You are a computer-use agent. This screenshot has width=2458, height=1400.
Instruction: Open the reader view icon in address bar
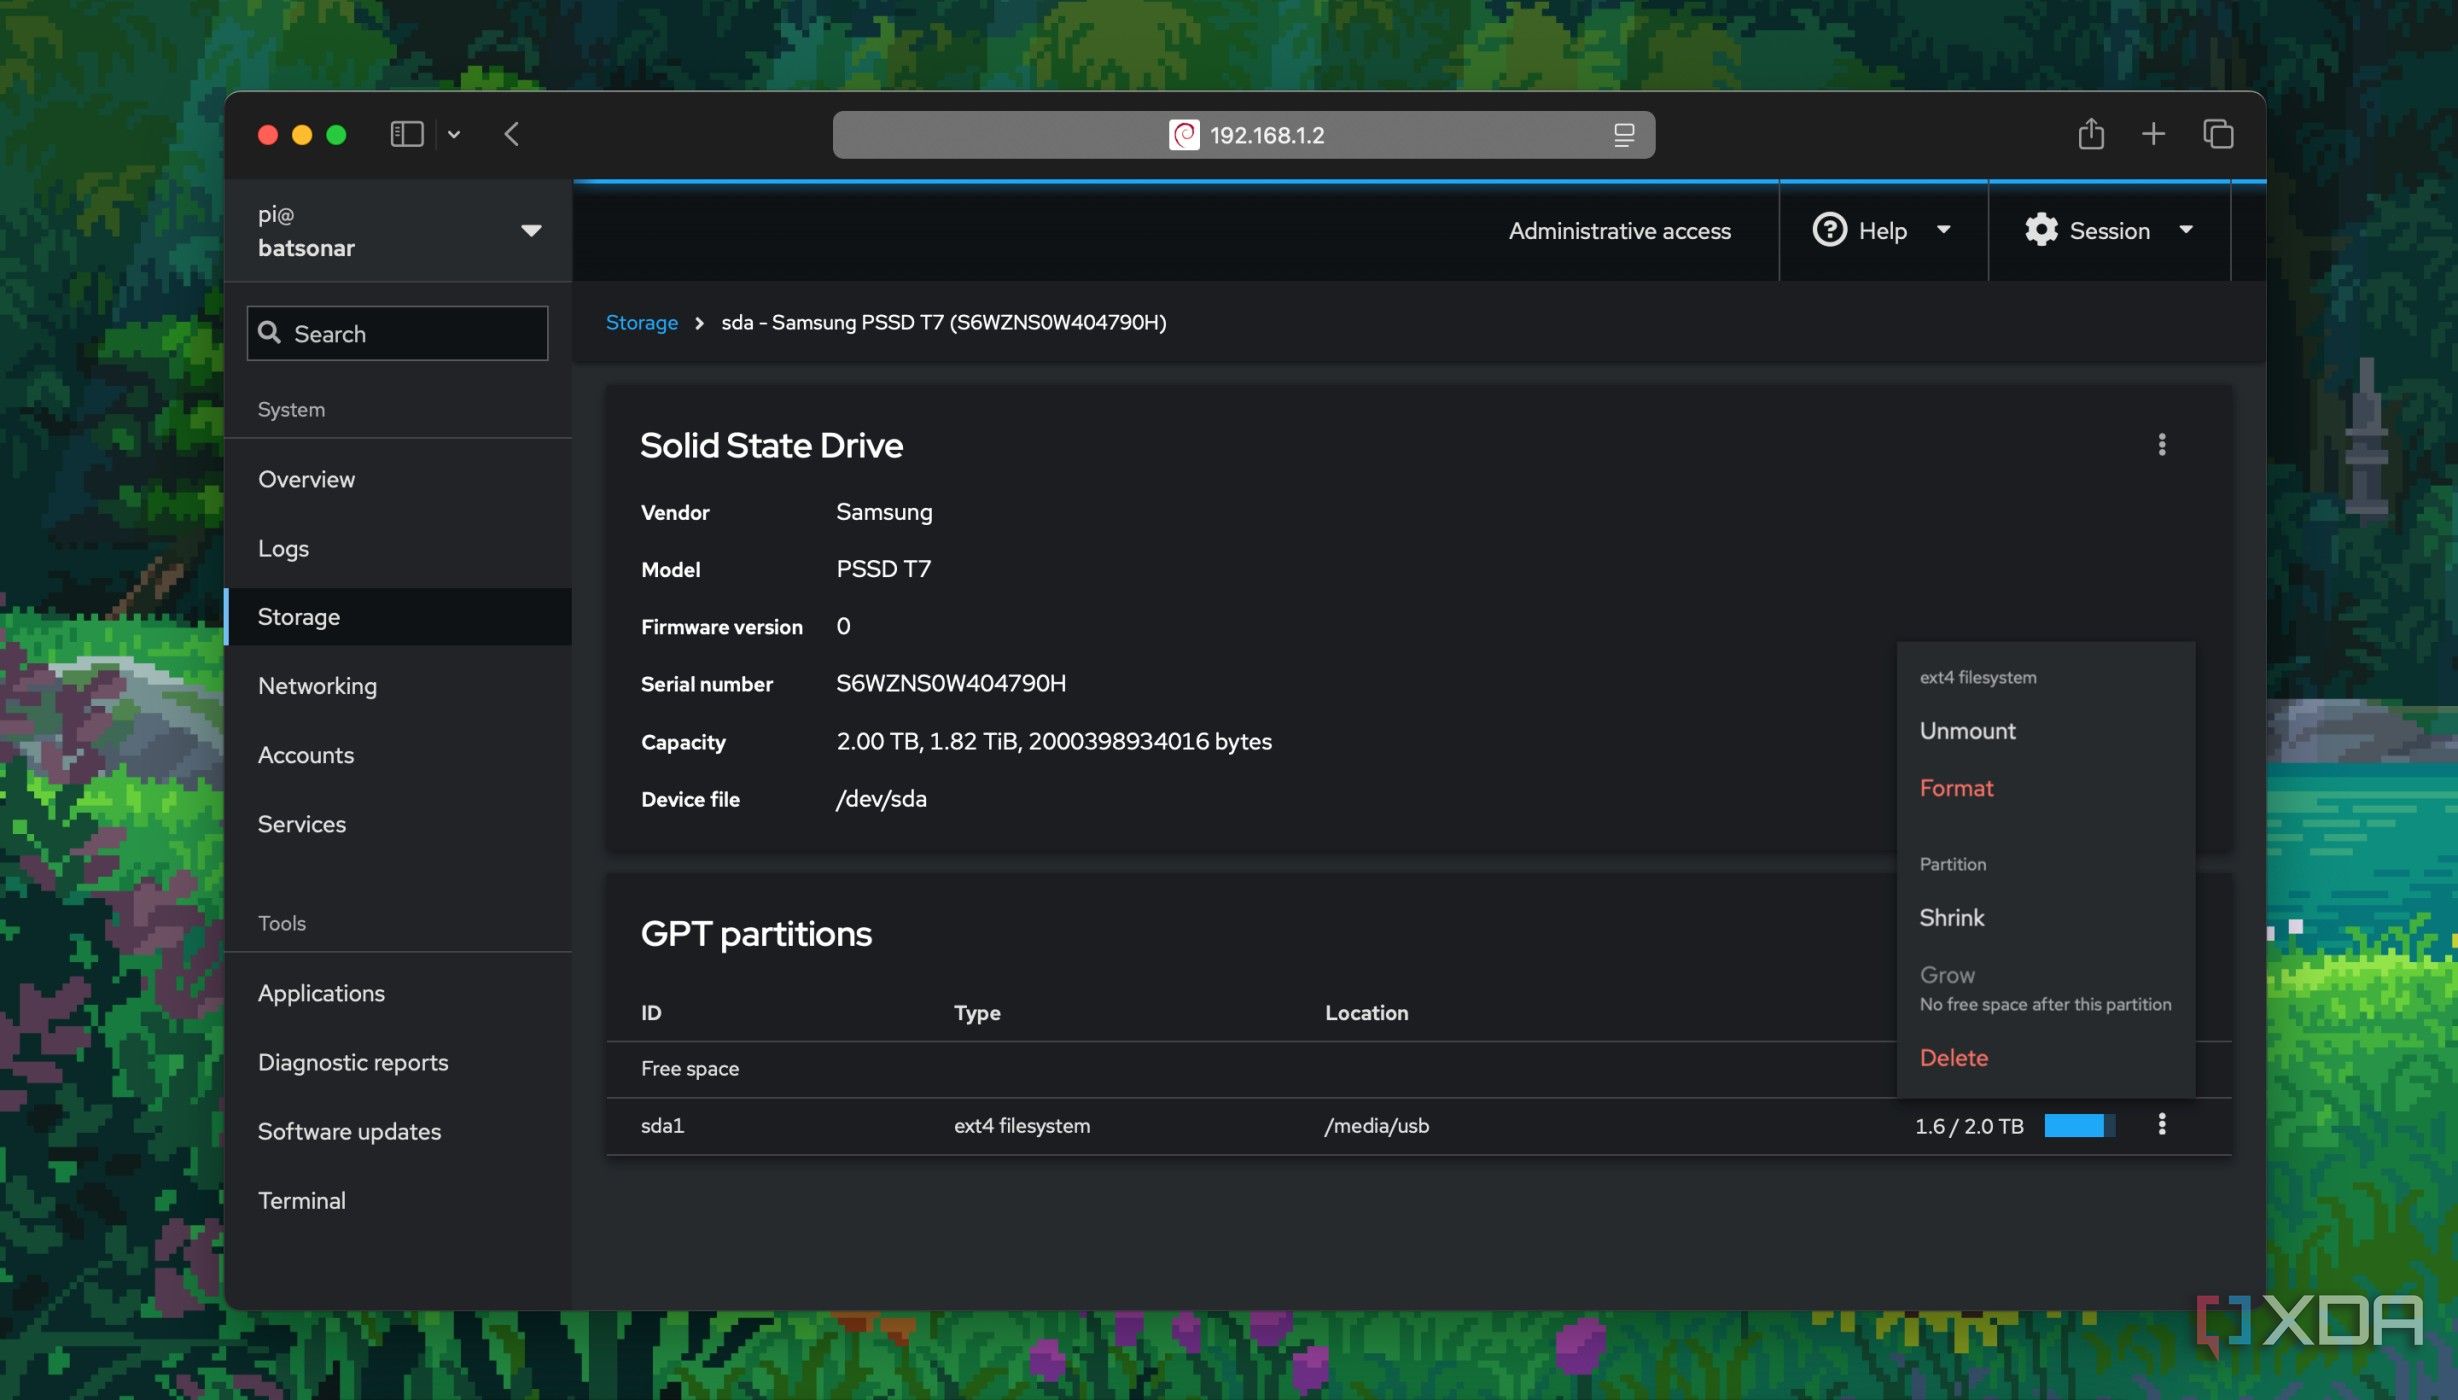click(1624, 135)
